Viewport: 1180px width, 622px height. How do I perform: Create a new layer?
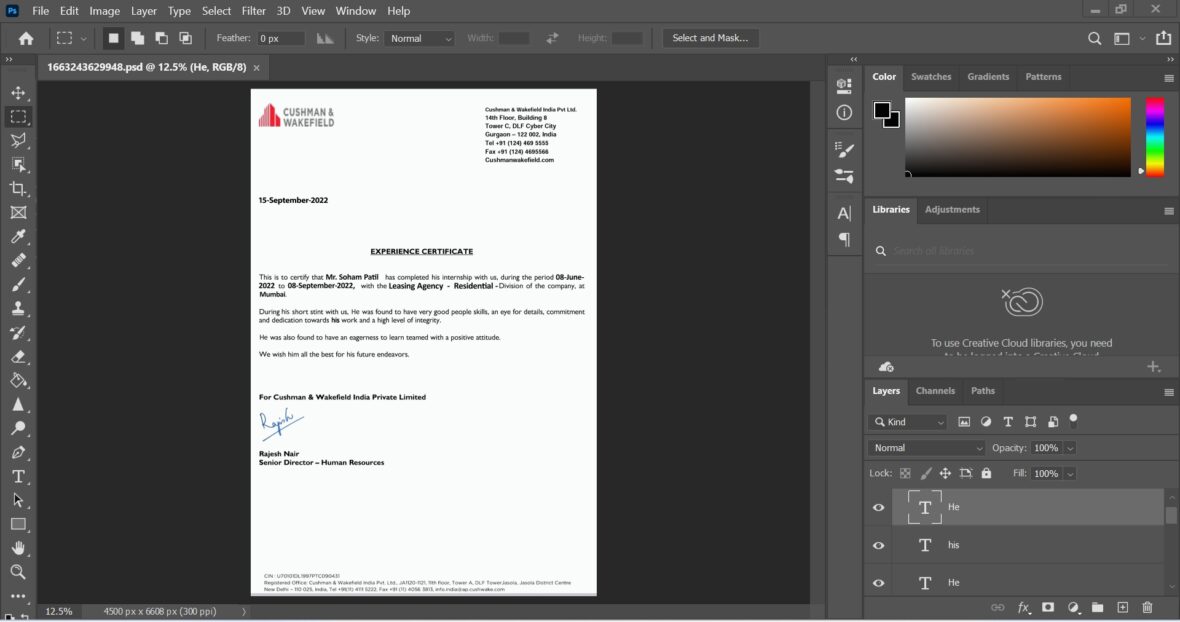(1122, 607)
